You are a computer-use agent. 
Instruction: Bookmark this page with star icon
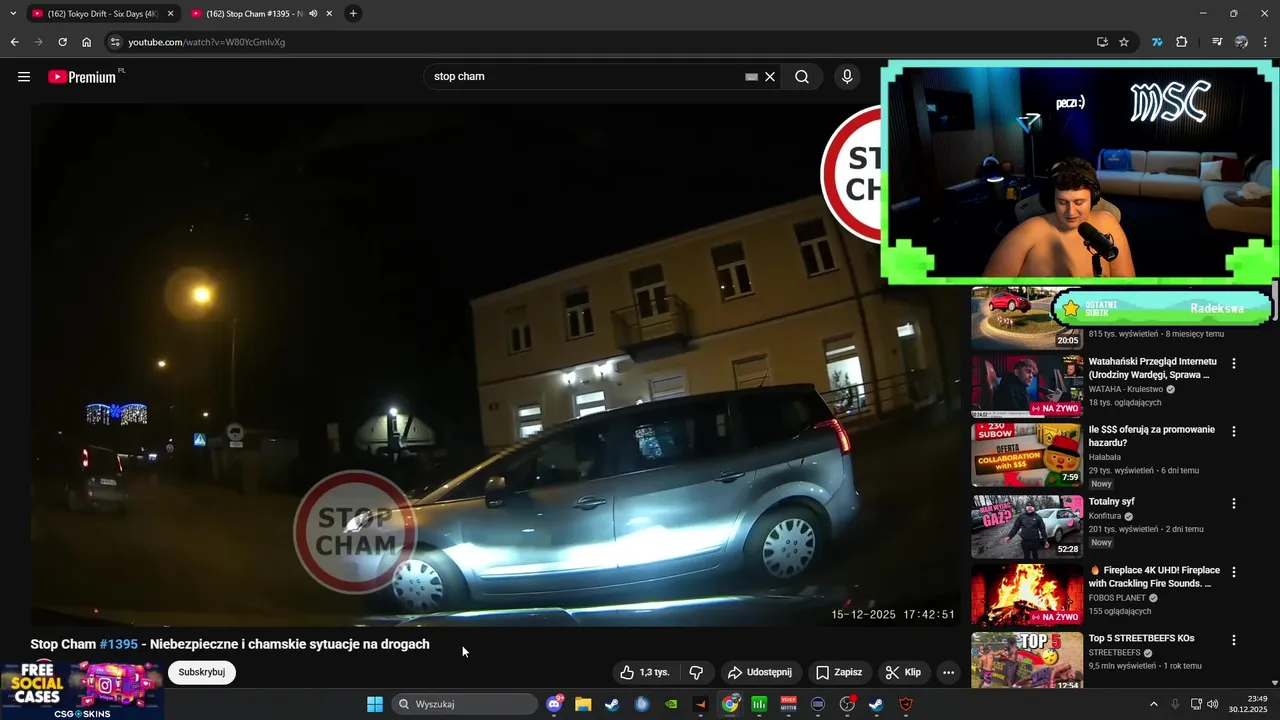1124,42
